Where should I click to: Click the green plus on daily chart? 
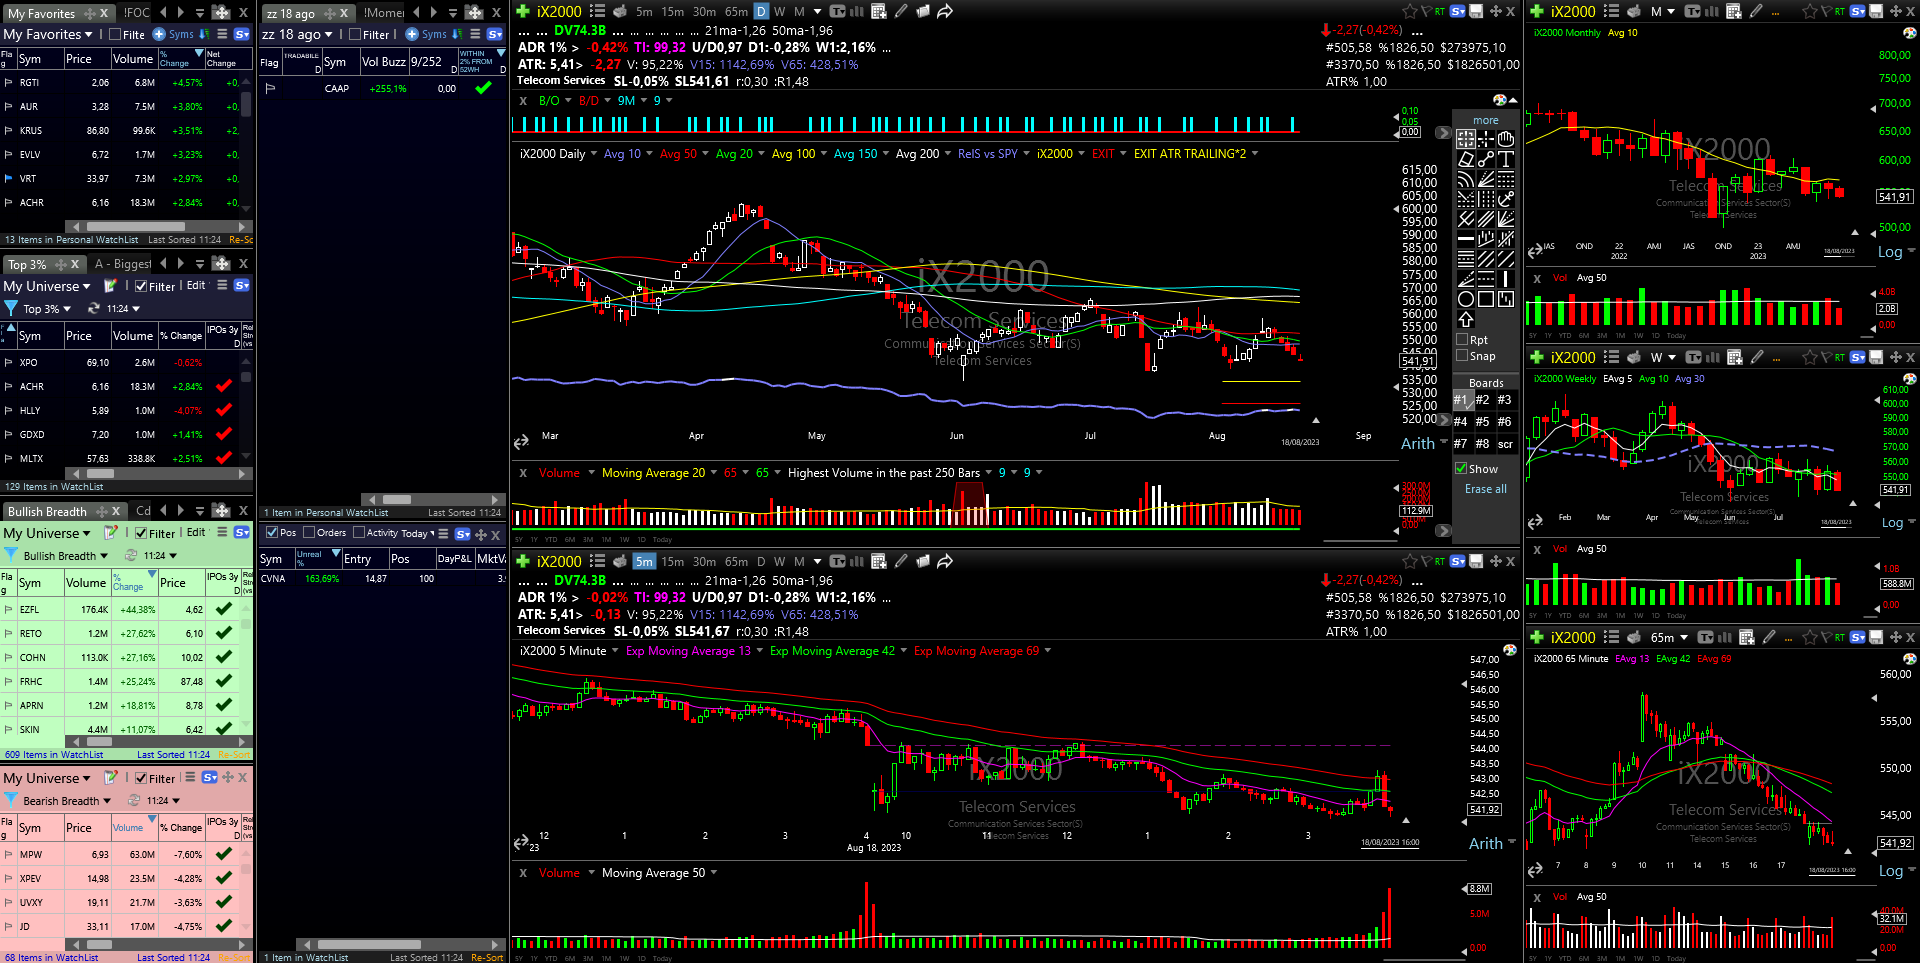click(522, 11)
